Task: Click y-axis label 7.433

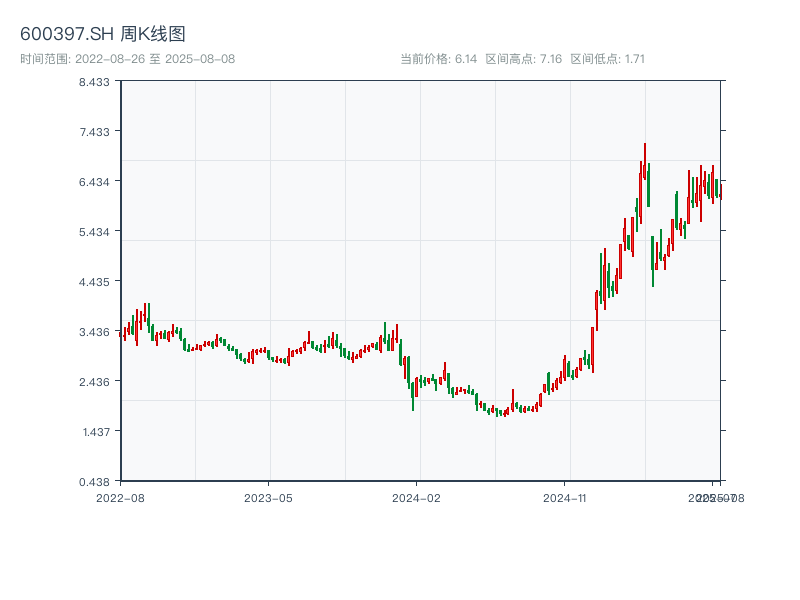Action: point(94,132)
